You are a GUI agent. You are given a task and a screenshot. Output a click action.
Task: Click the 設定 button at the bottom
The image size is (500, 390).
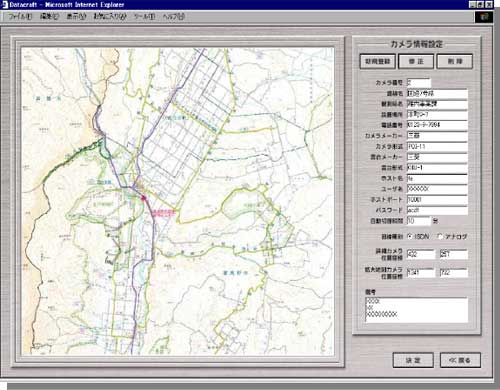(x=413, y=360)
